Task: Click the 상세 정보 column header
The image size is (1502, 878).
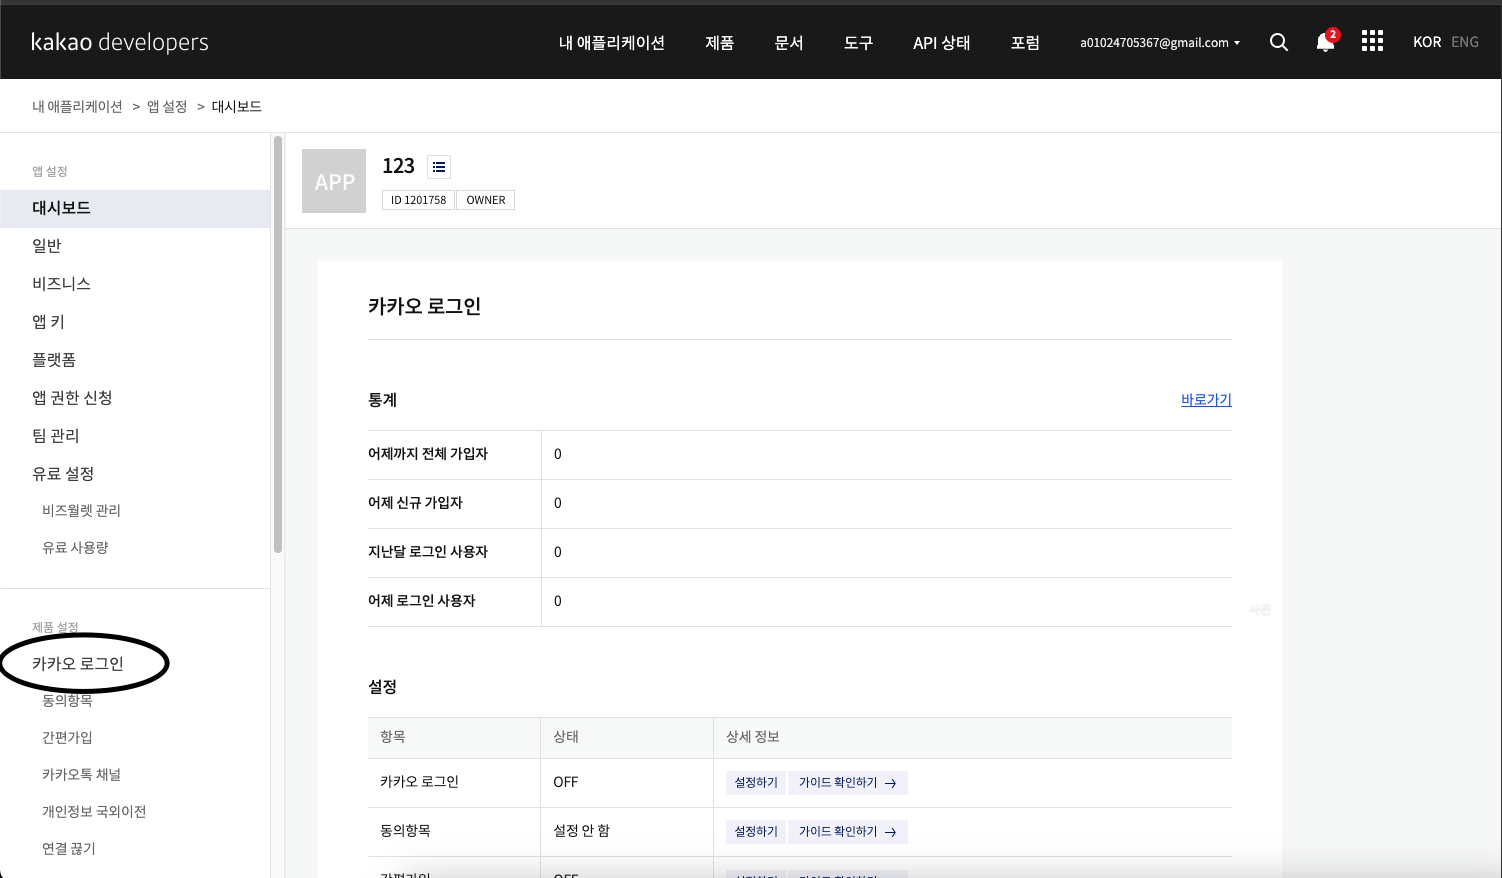Action: click(x=753, y=737)
